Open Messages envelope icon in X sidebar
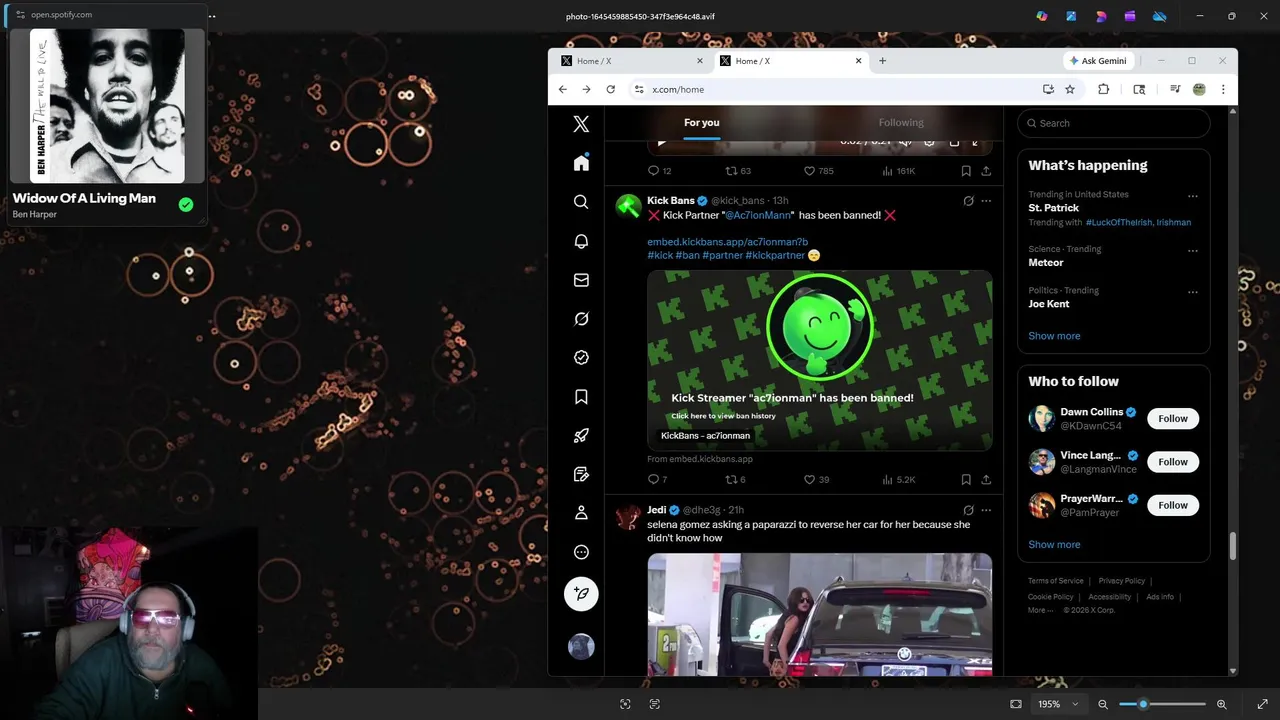 pos(581,280)
